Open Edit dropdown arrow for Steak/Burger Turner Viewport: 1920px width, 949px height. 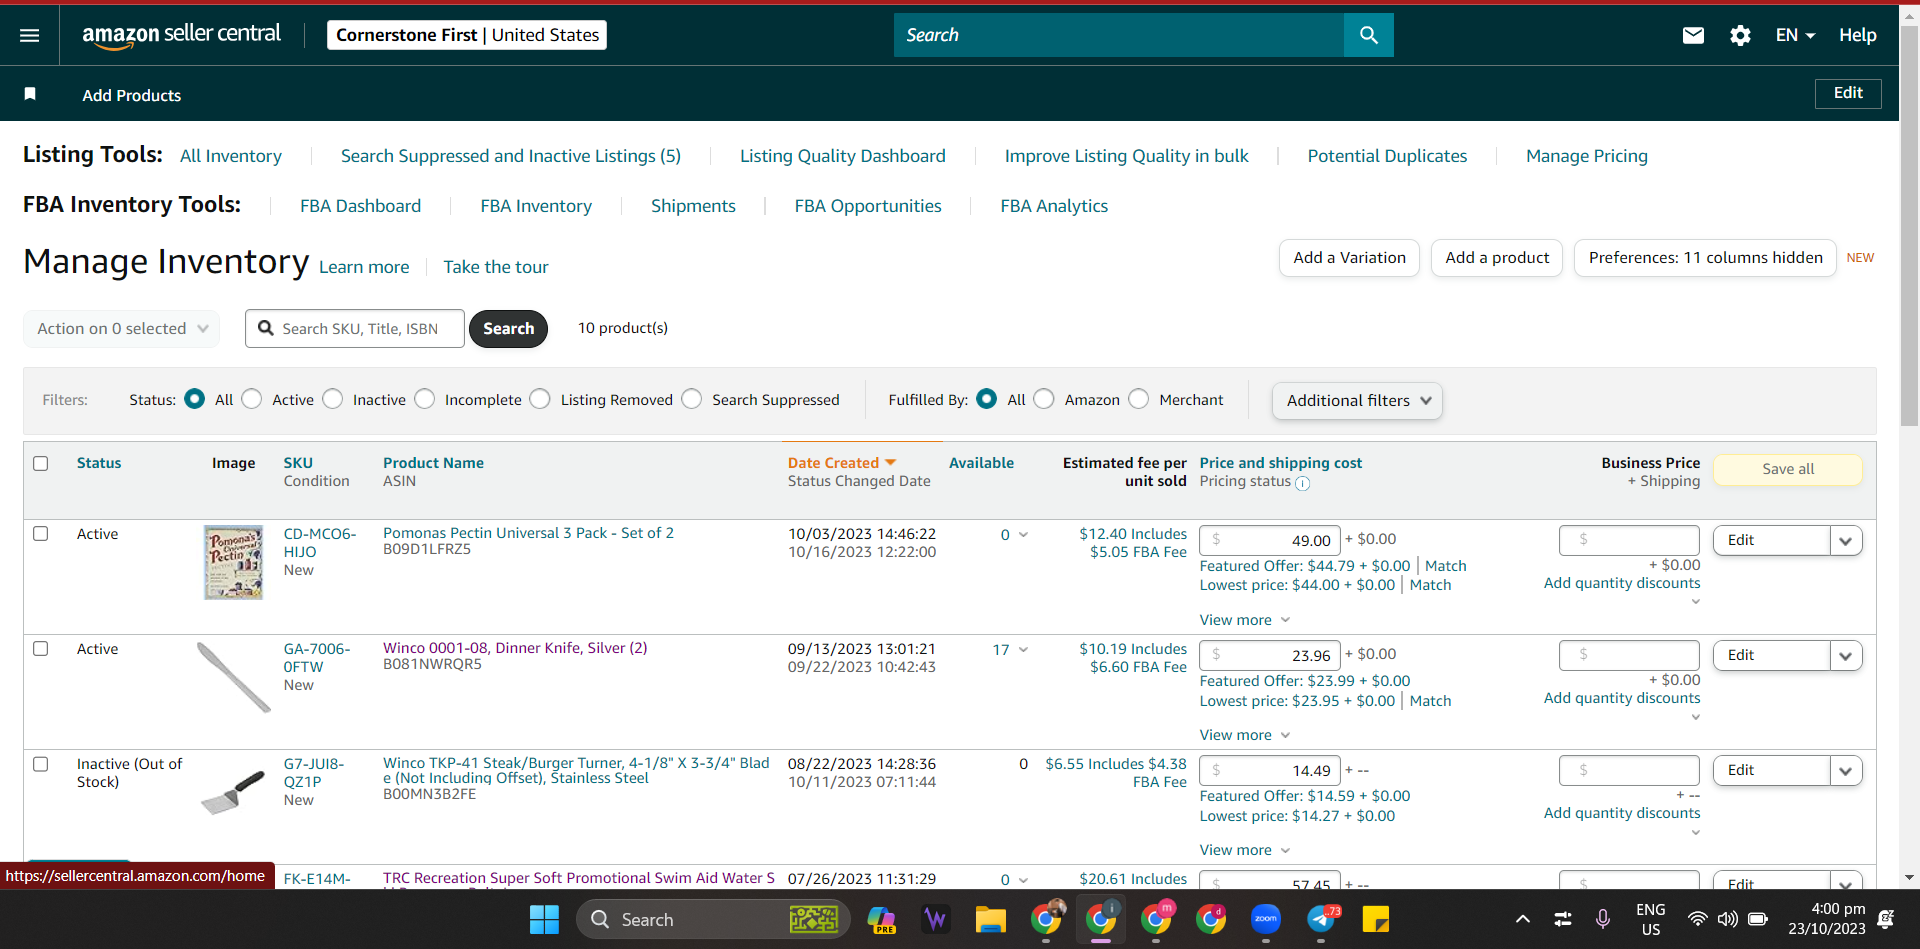tap(1846, 771)
